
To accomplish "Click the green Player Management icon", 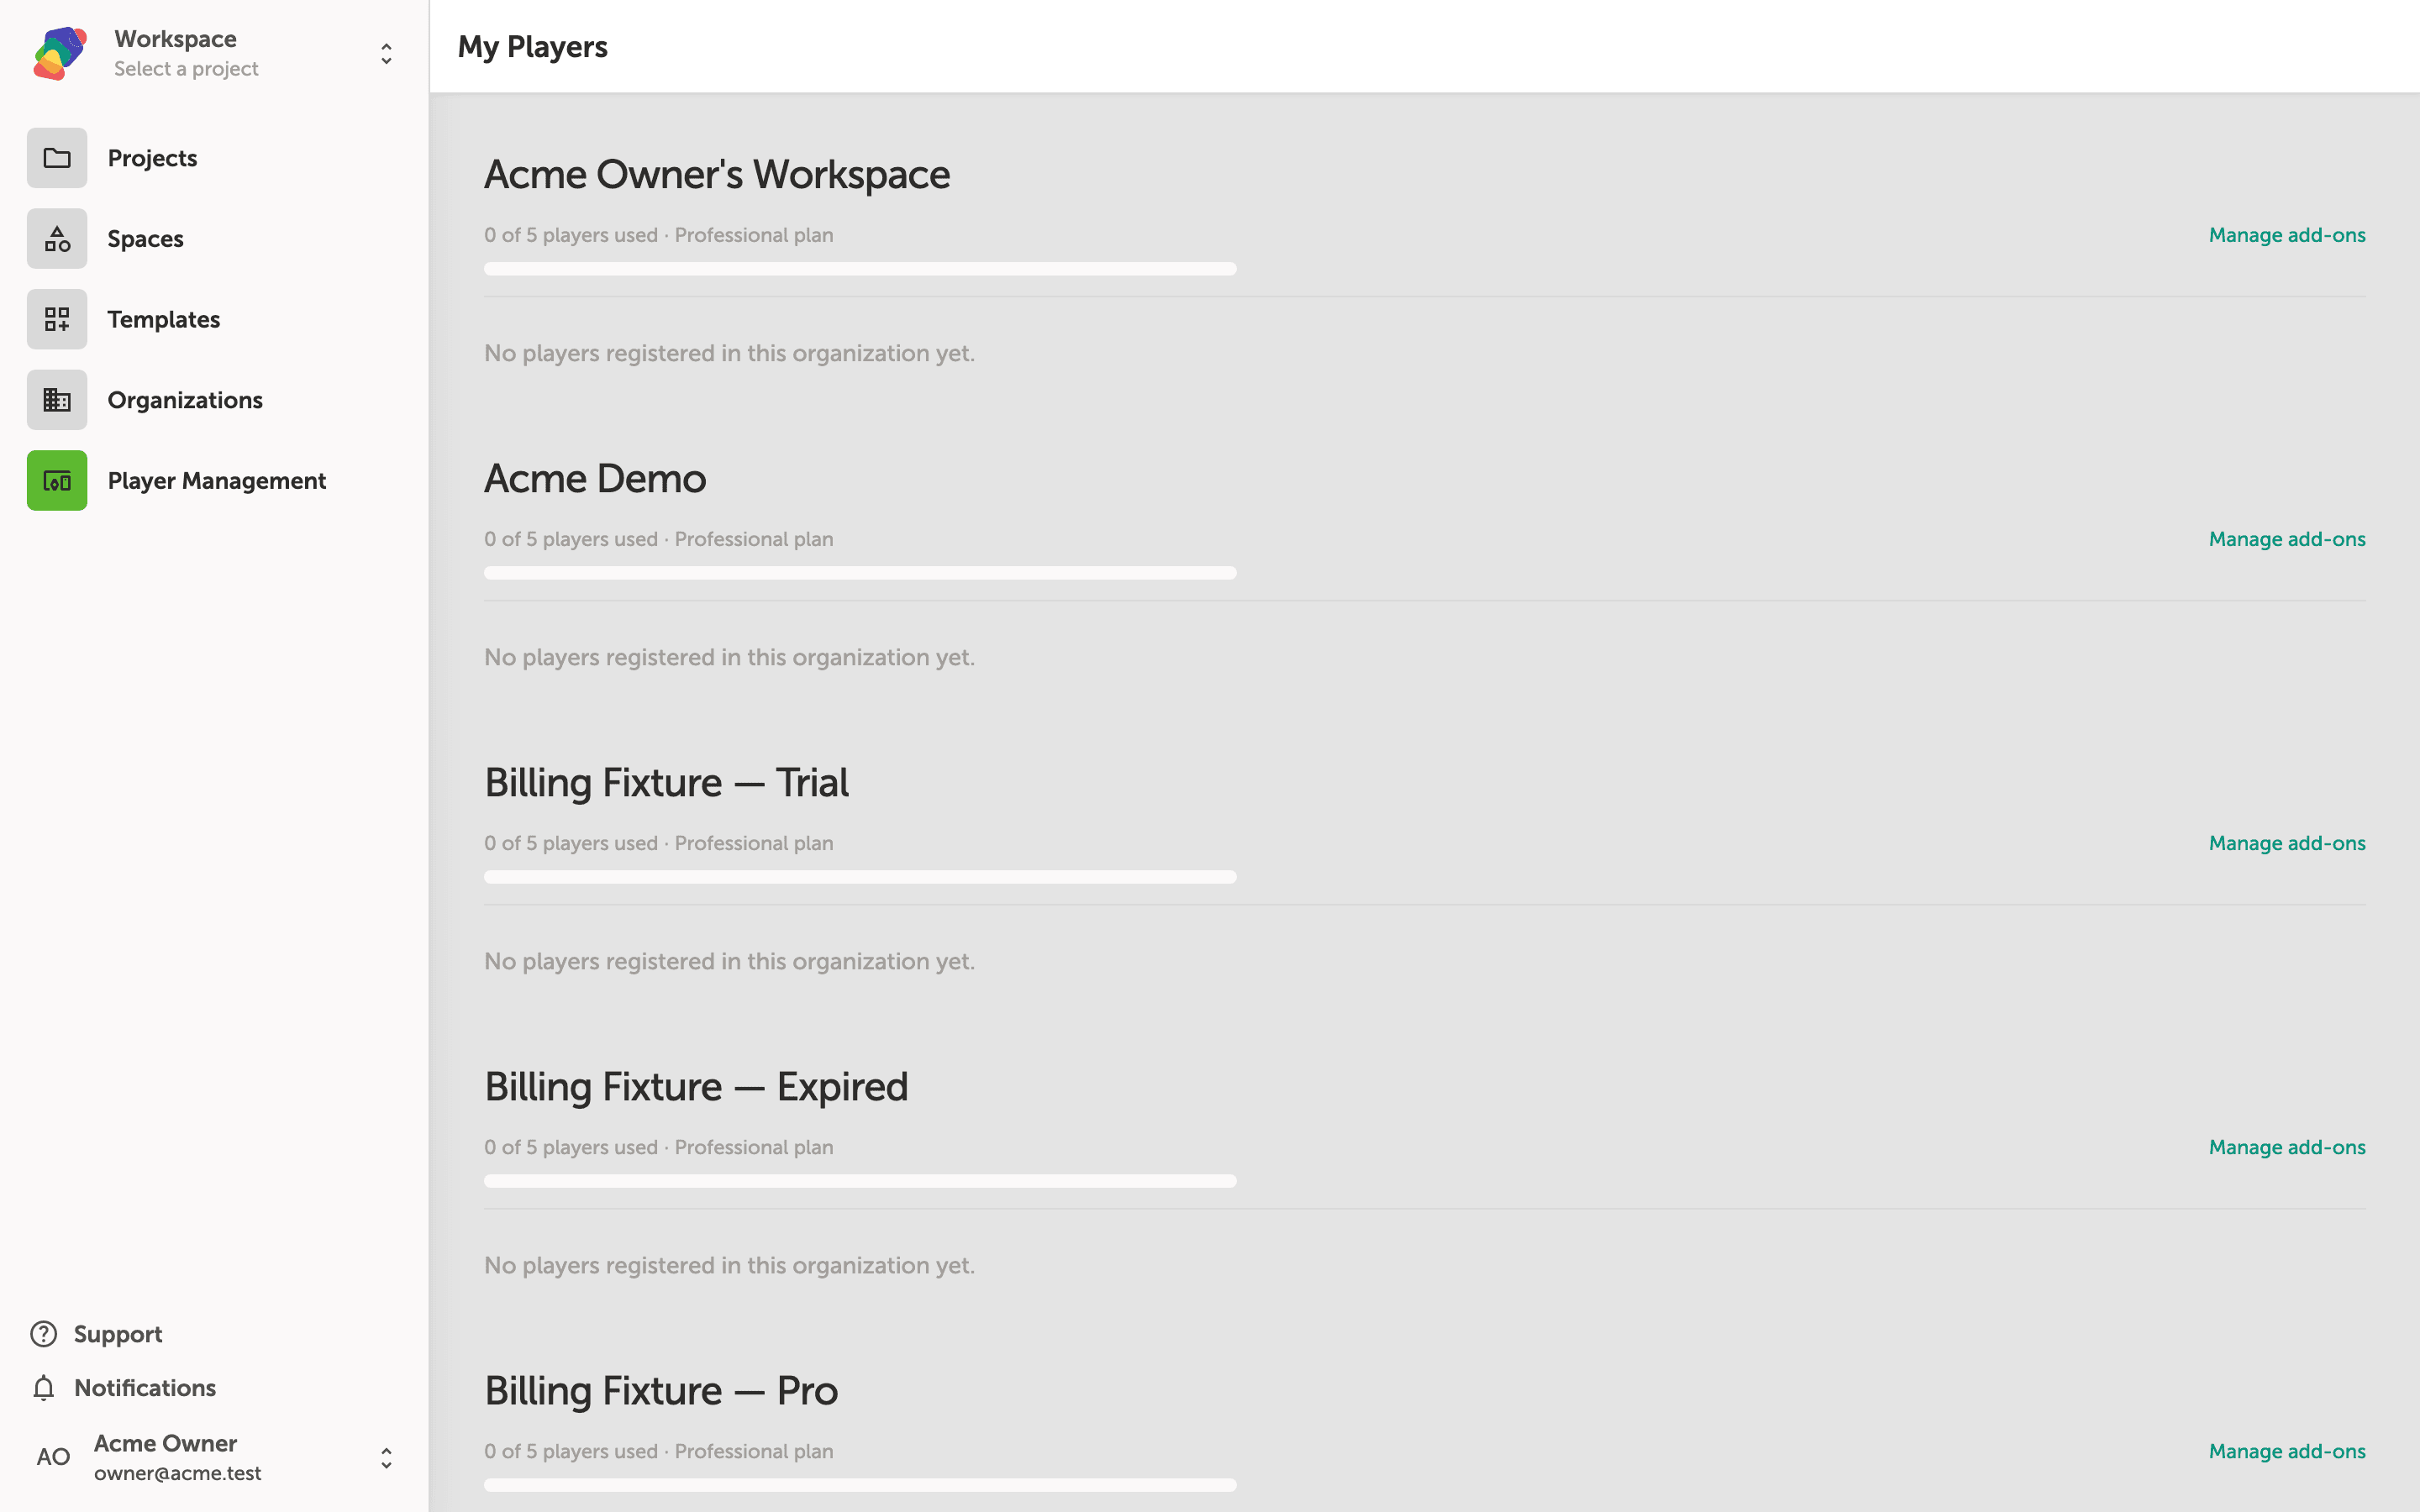I will tap(57, 481).
